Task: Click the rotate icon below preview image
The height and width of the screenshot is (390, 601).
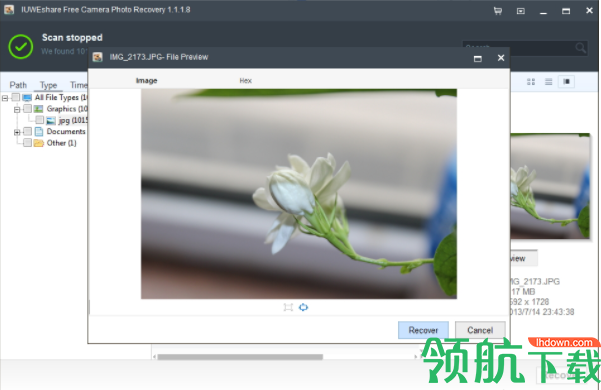Action: (x=303, y=307)
